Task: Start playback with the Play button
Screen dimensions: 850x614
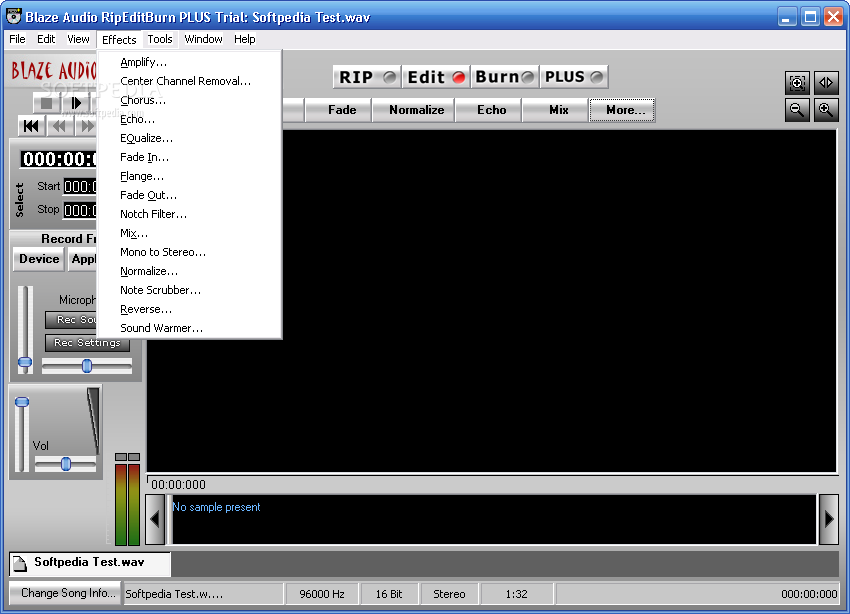Action: pos(75,102)
